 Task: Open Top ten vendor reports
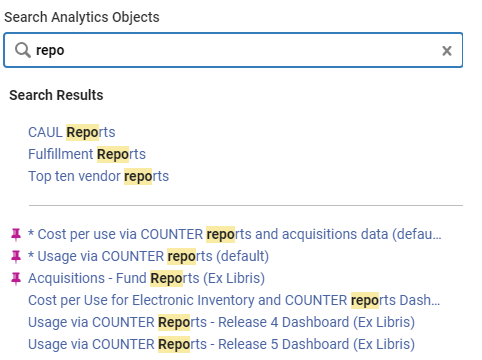click(x=99, y=176)
